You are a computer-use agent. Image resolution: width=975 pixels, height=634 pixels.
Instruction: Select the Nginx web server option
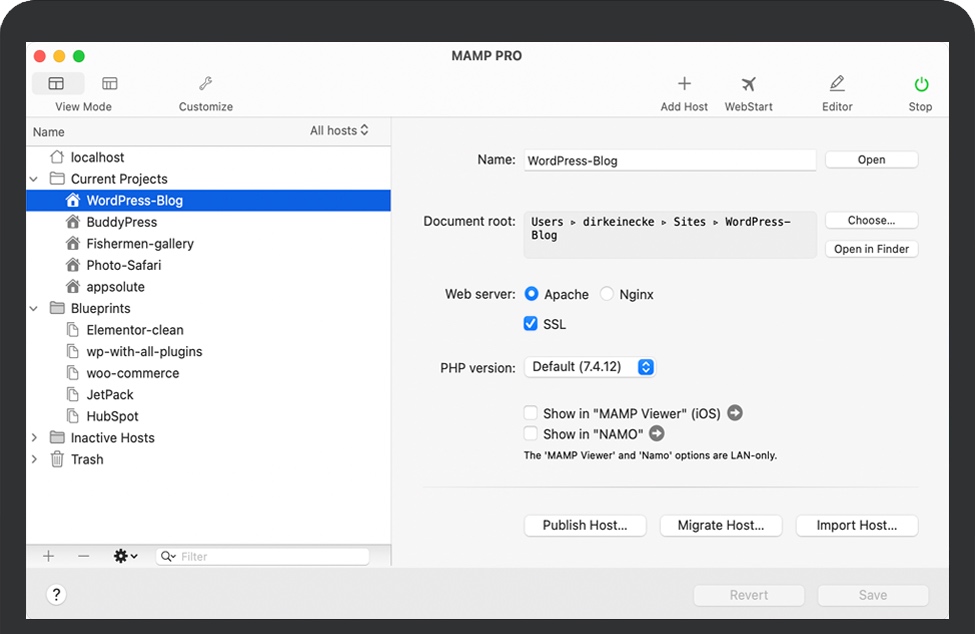coord(607,294)
